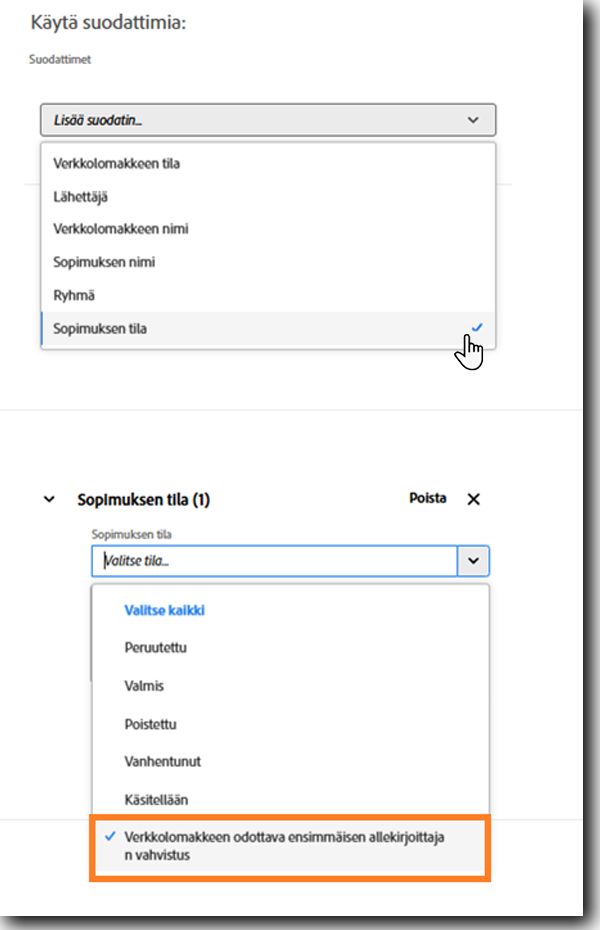Select the Käsitellään status option

(x=291, y=800)
